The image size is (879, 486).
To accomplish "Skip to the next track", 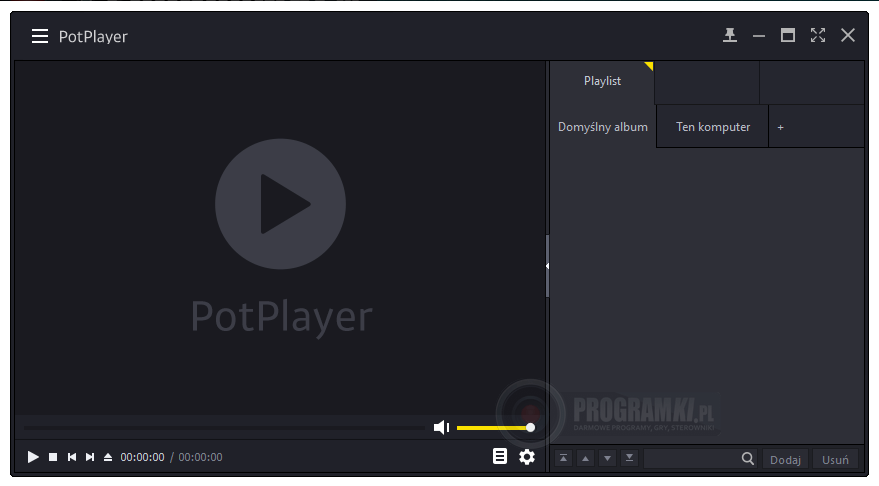I will point(90,457).
